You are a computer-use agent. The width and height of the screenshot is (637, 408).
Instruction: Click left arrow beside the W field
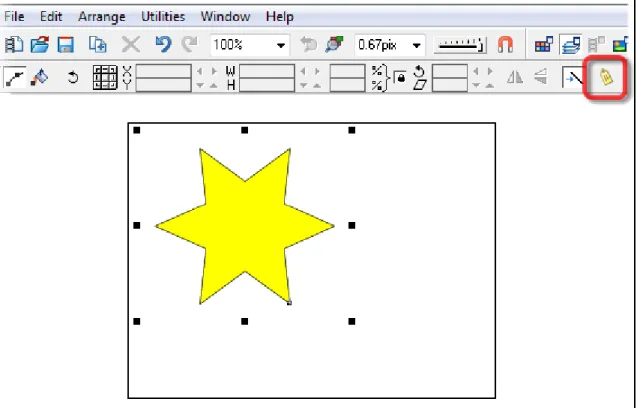(303, 72)
